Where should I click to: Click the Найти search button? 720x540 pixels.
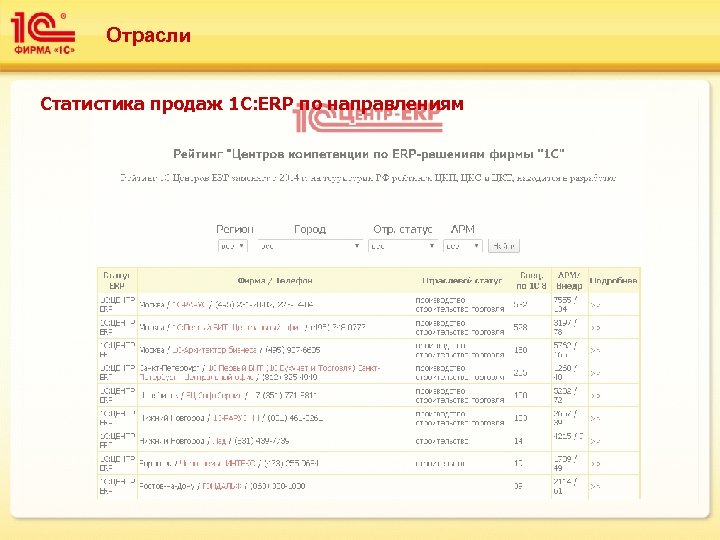504,246
